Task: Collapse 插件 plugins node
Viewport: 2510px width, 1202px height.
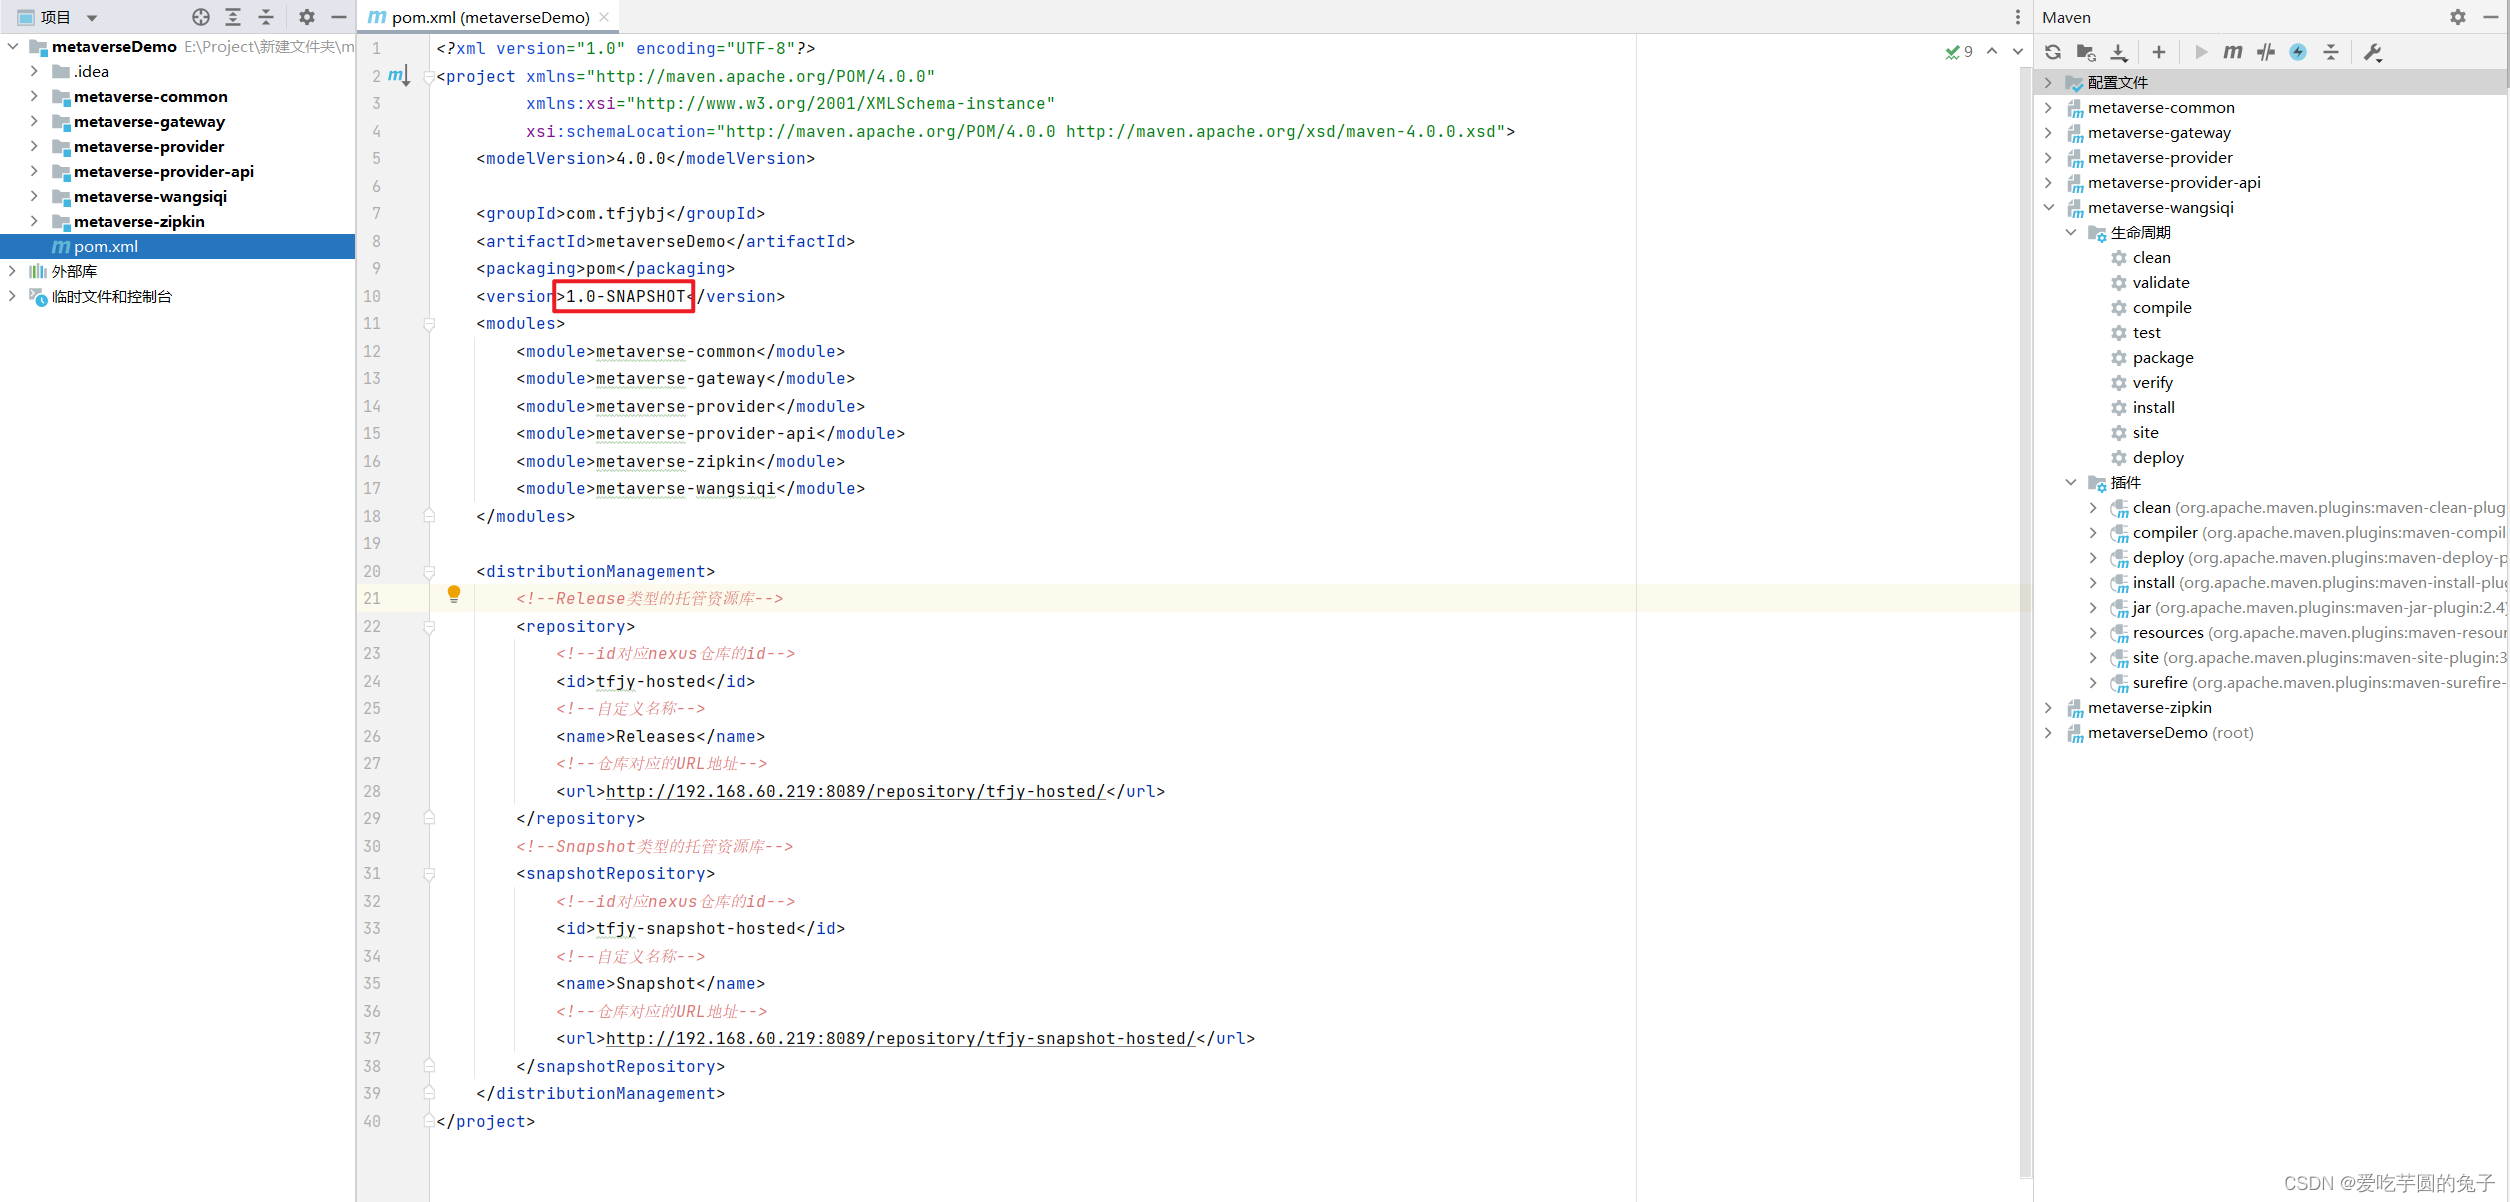Action: (2071, 482)
